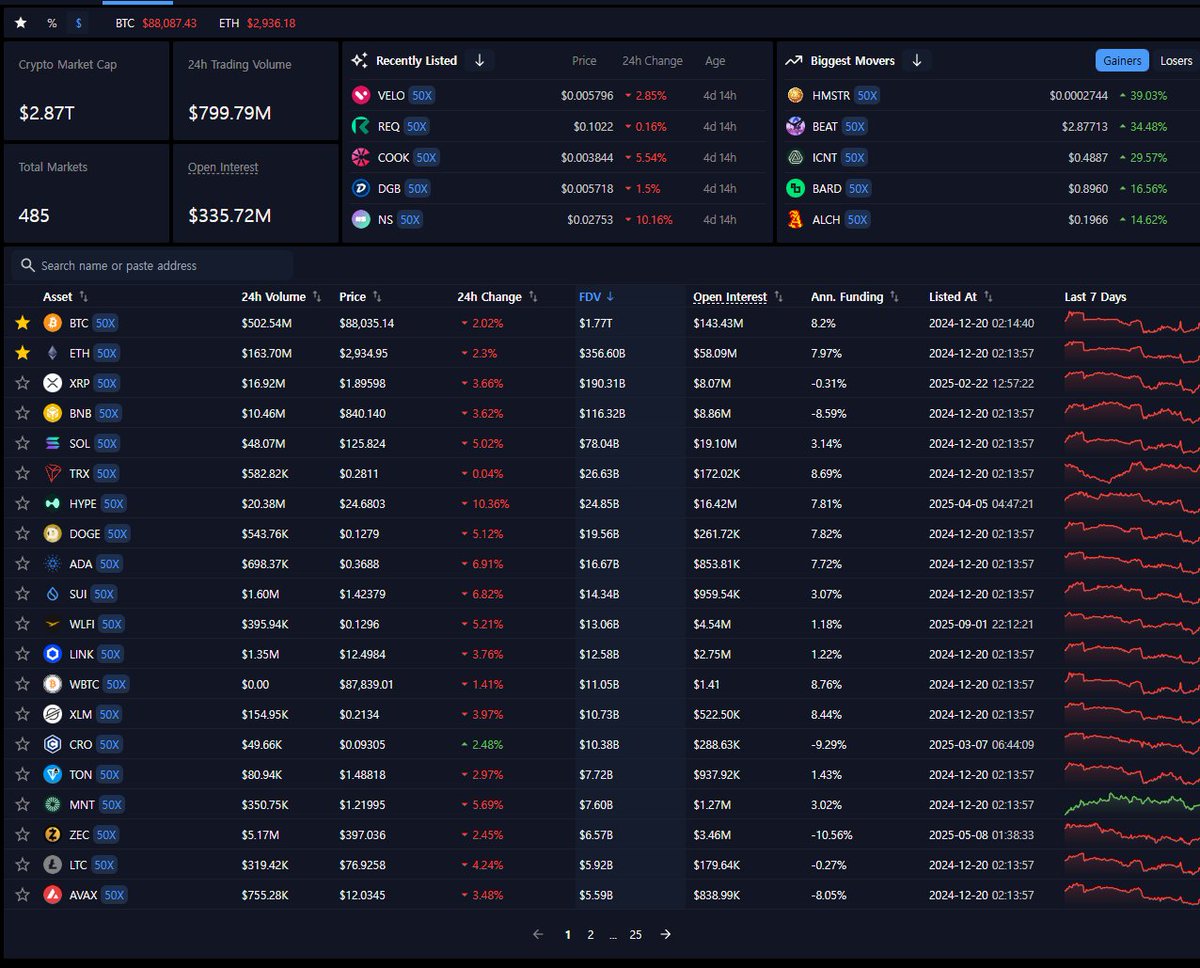1200x968 pixels.
Task: Add XRP to favorites with star
Action: click(22, 383)
